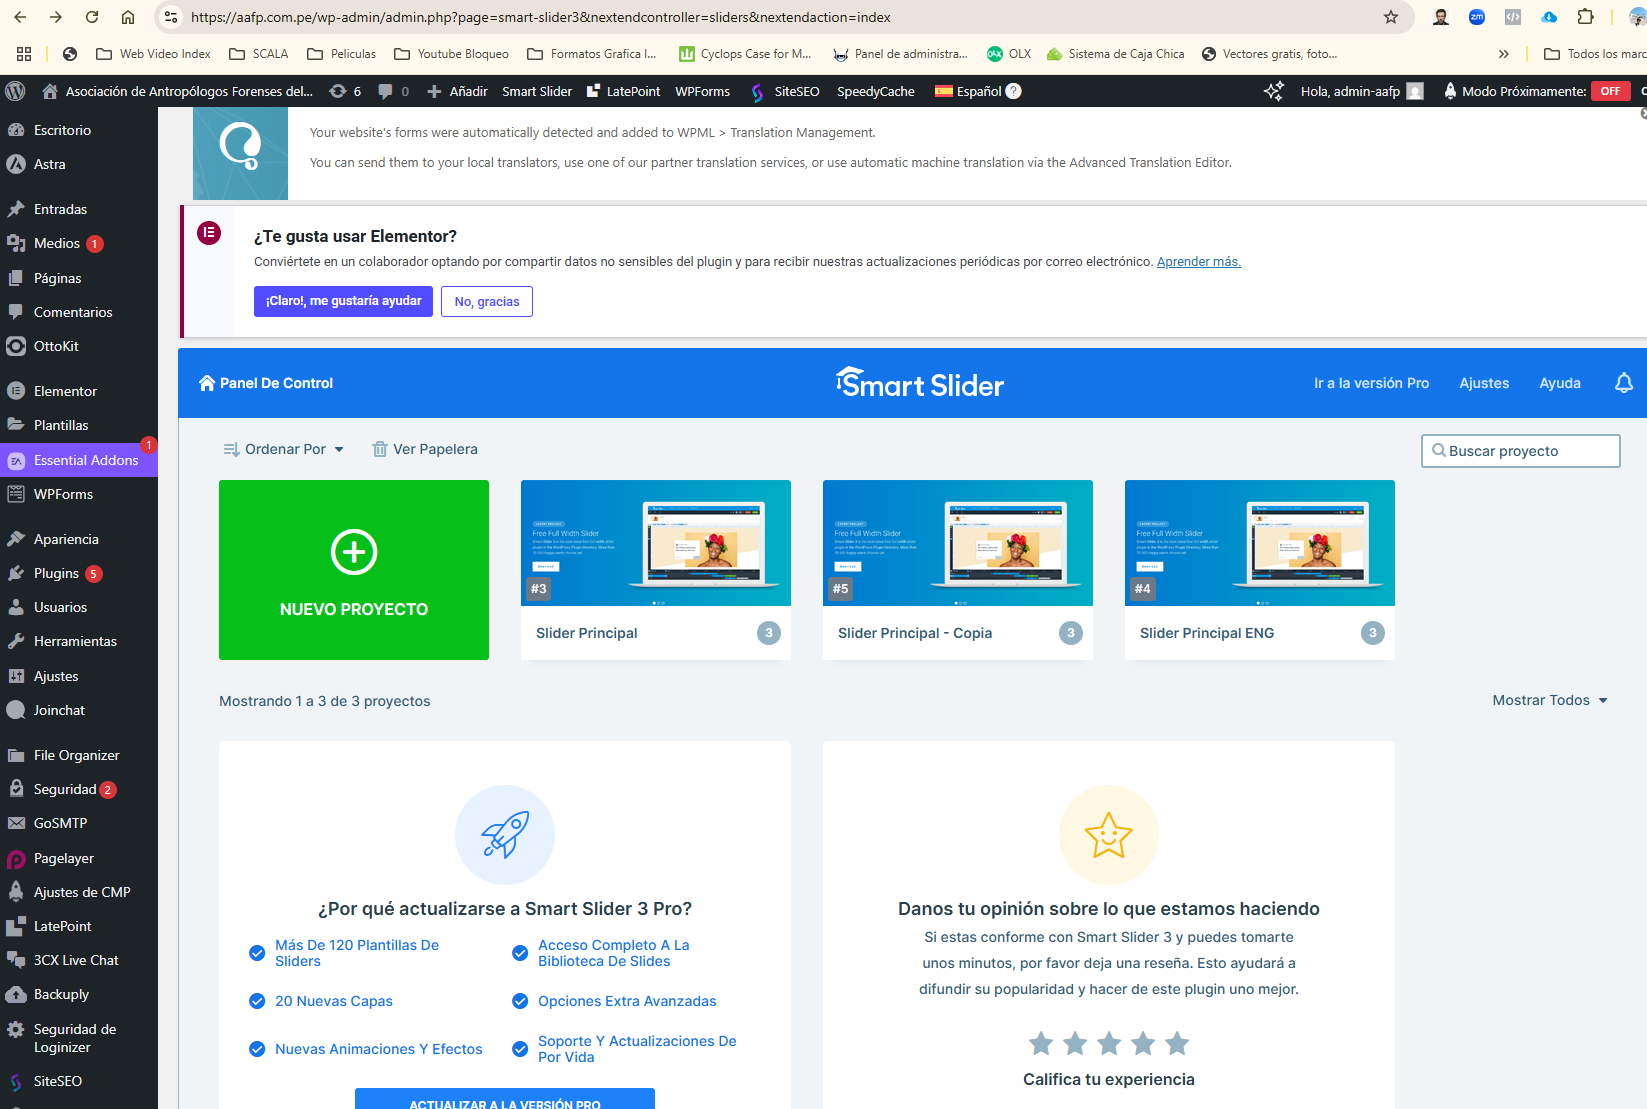Open Ajustes in Smart Slider header
The image size is (1647, 1109).
[1484, 383]
